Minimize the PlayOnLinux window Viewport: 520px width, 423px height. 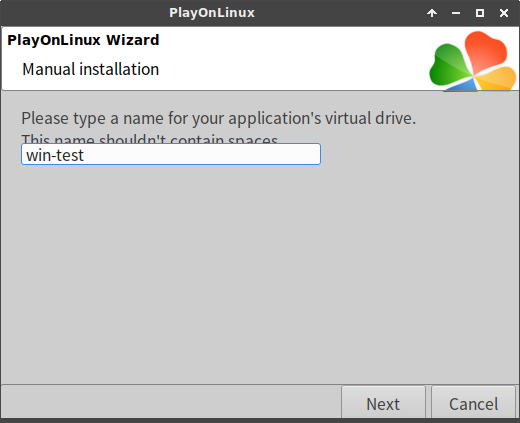coord(456,13)
